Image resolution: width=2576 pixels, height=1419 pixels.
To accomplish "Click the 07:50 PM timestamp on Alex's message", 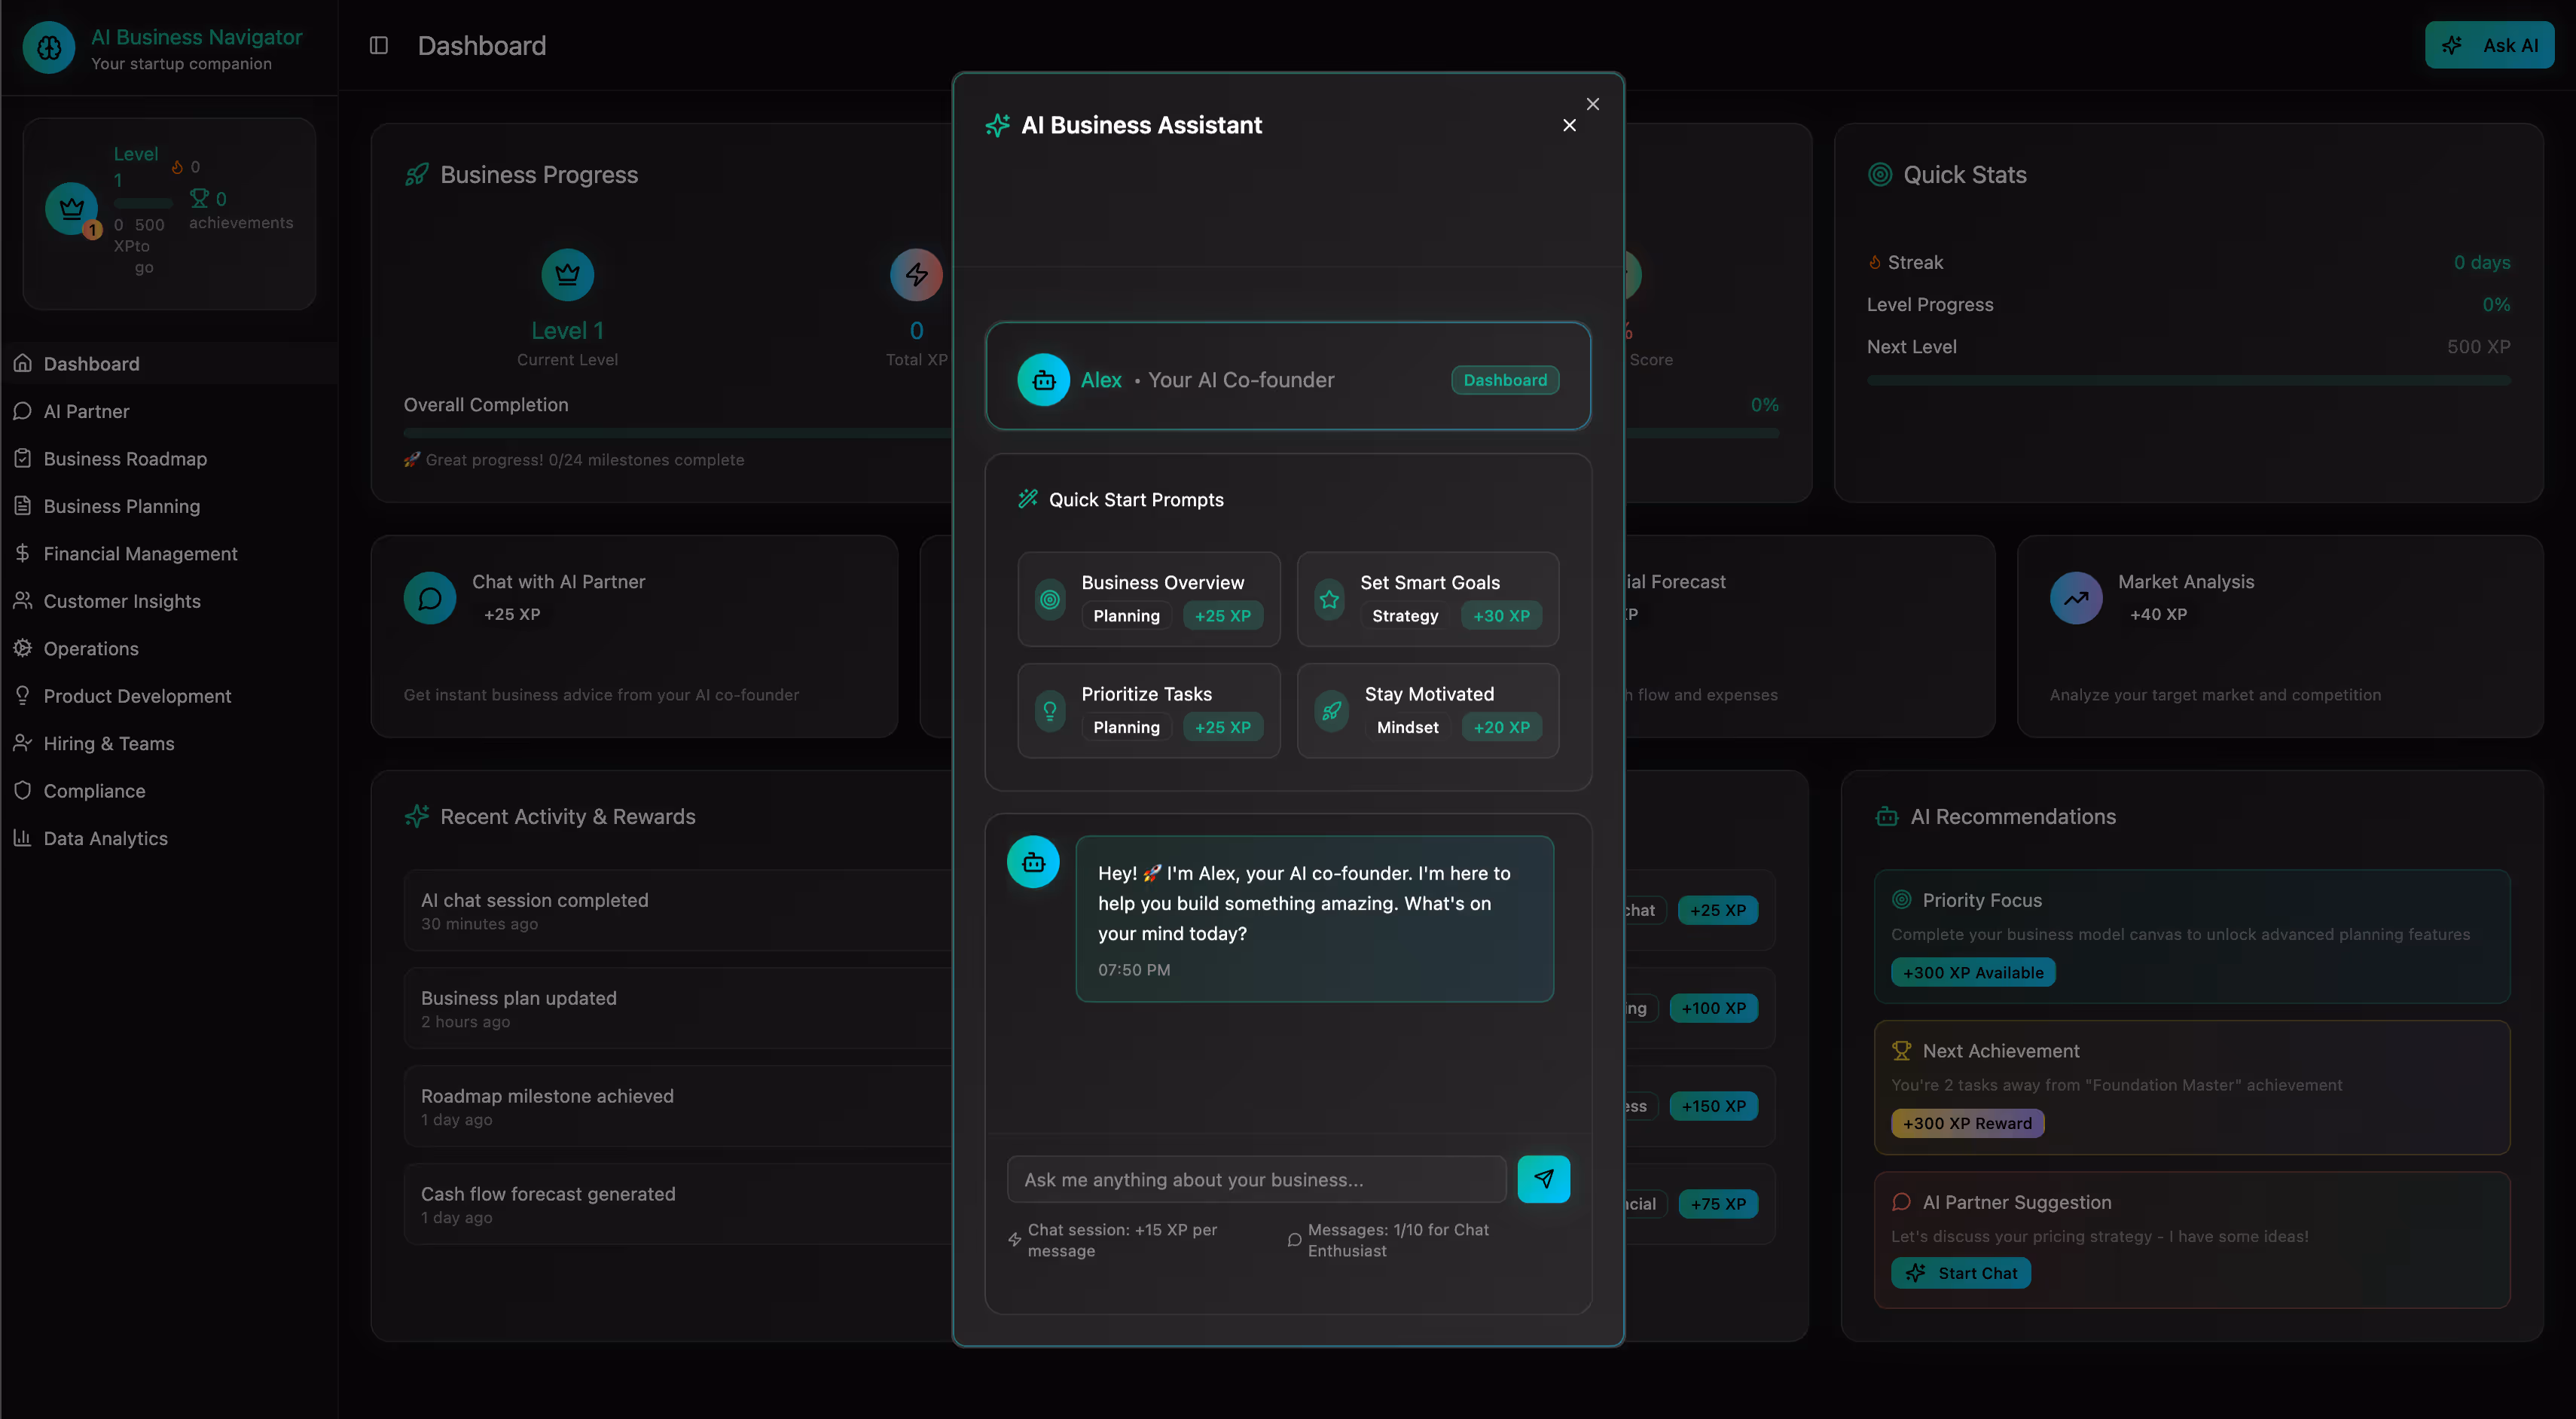I will pos(1134,969).
